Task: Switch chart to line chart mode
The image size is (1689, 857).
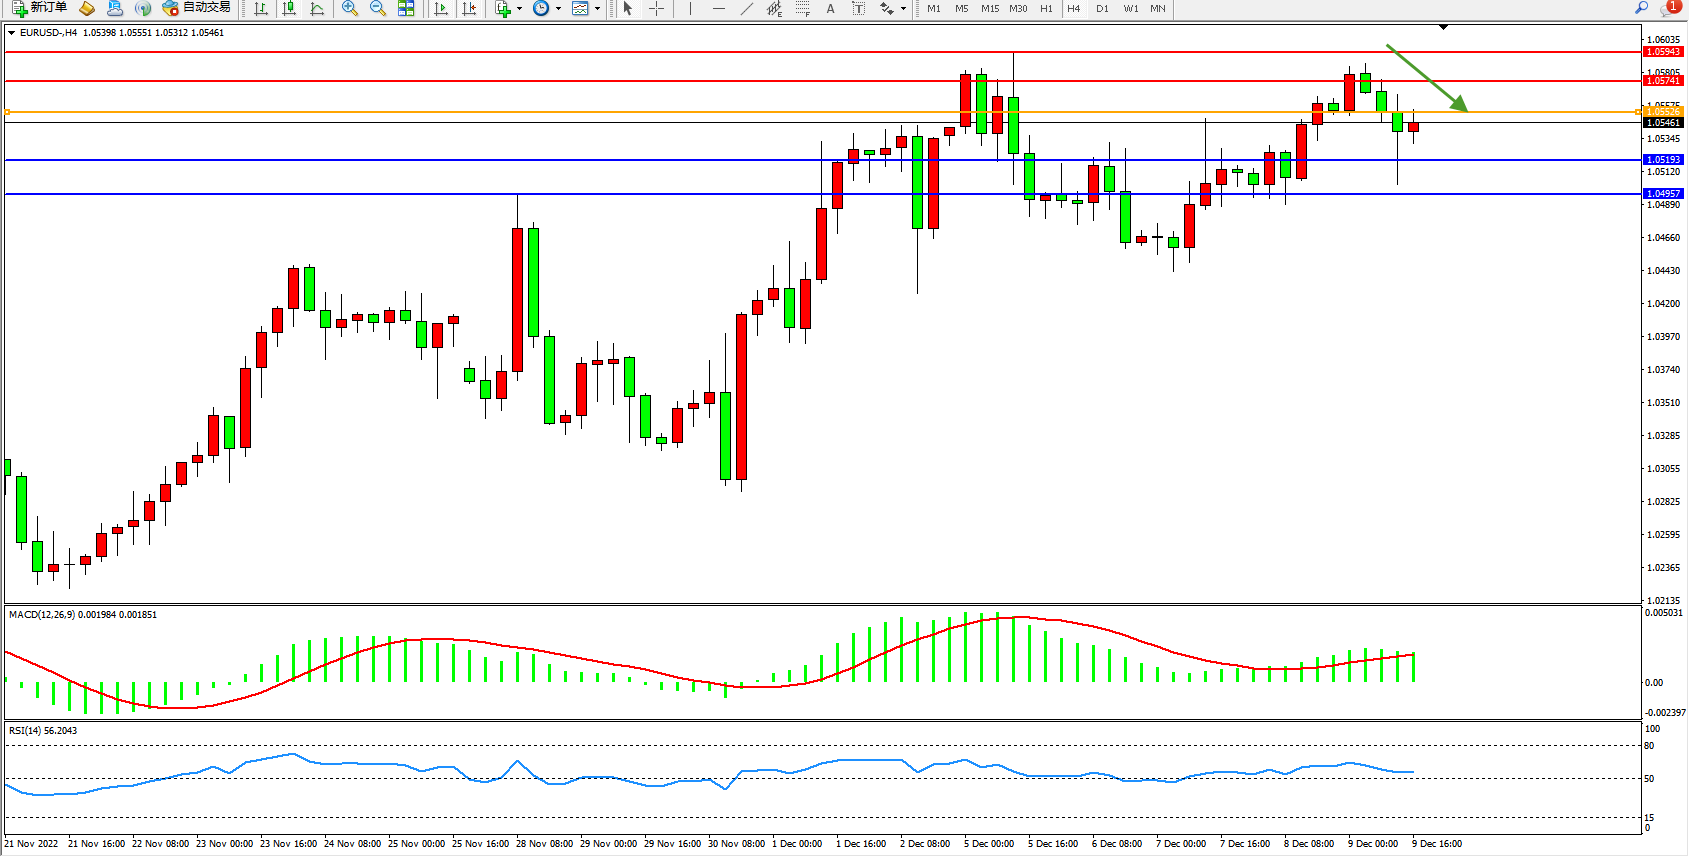Action: (317, 8)
